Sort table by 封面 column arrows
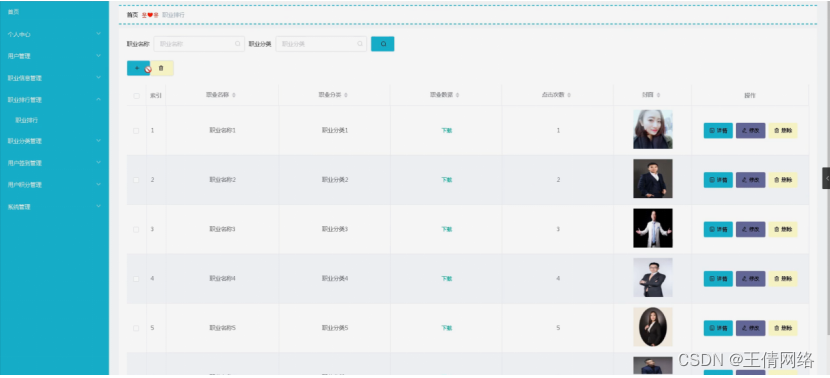830x378 pixels. 658,95
